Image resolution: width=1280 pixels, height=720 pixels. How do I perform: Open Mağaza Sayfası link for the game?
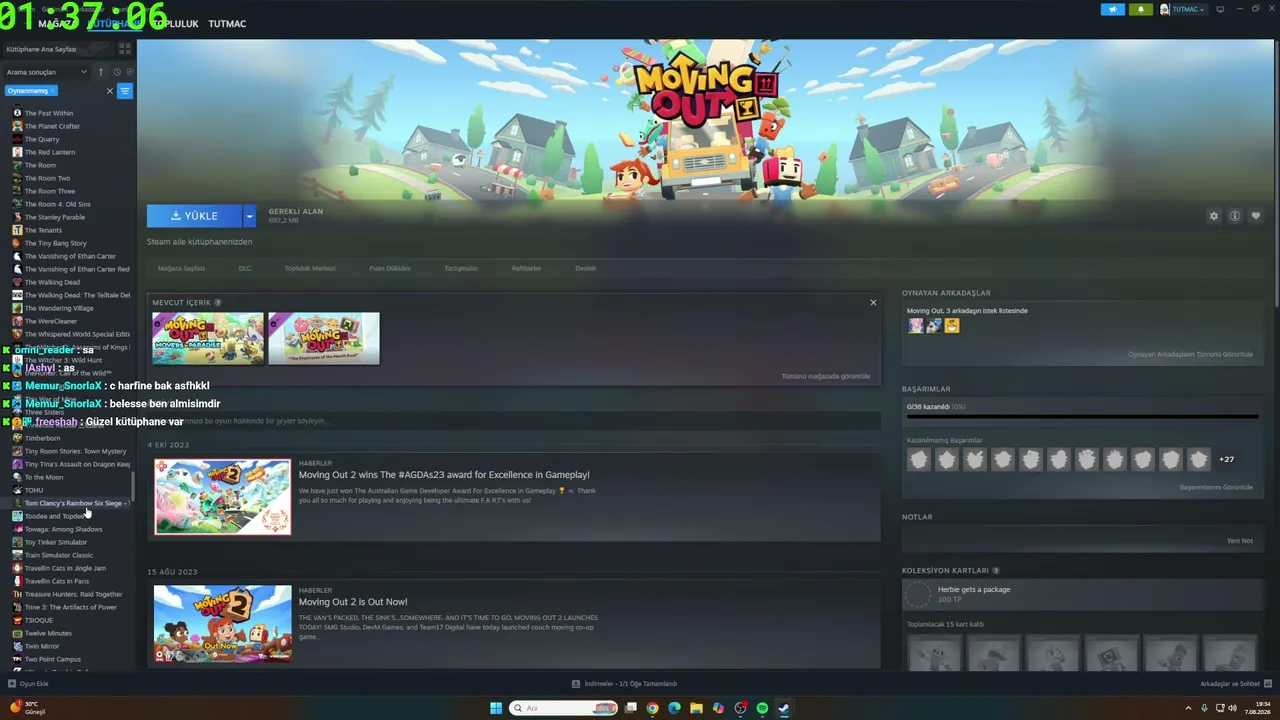pos(181,268)
